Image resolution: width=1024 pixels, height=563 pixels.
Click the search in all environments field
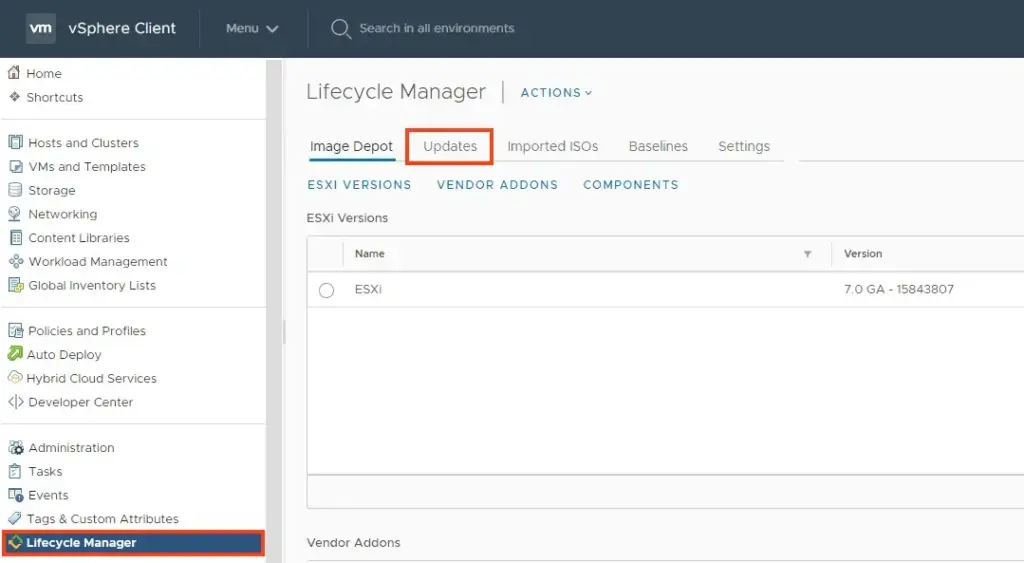(437, 28)
